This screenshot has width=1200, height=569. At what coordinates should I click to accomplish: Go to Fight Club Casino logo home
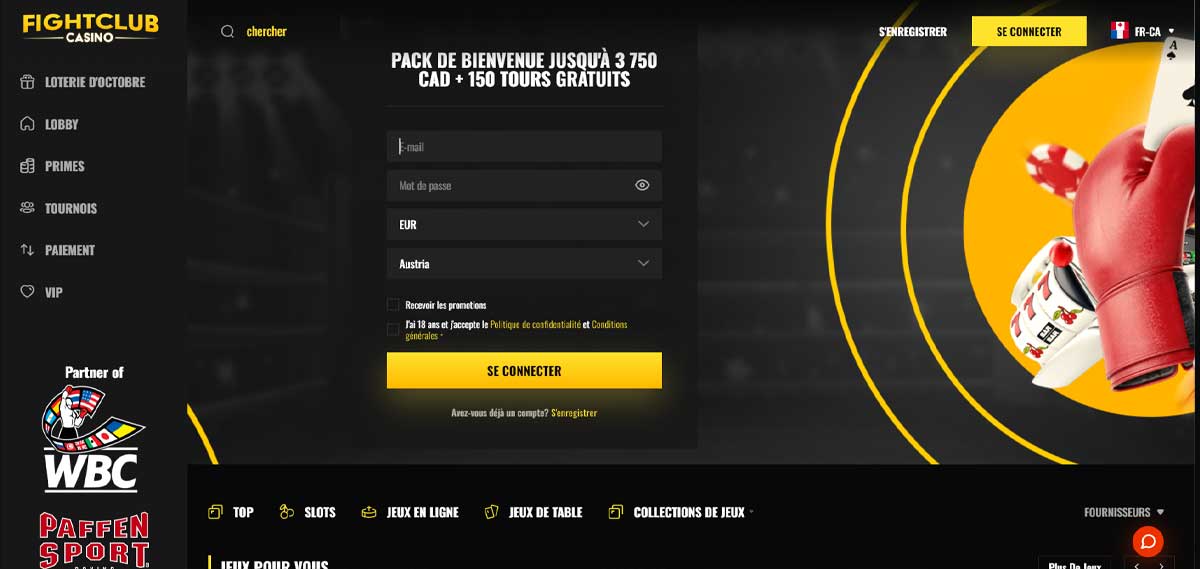point(91,27)
